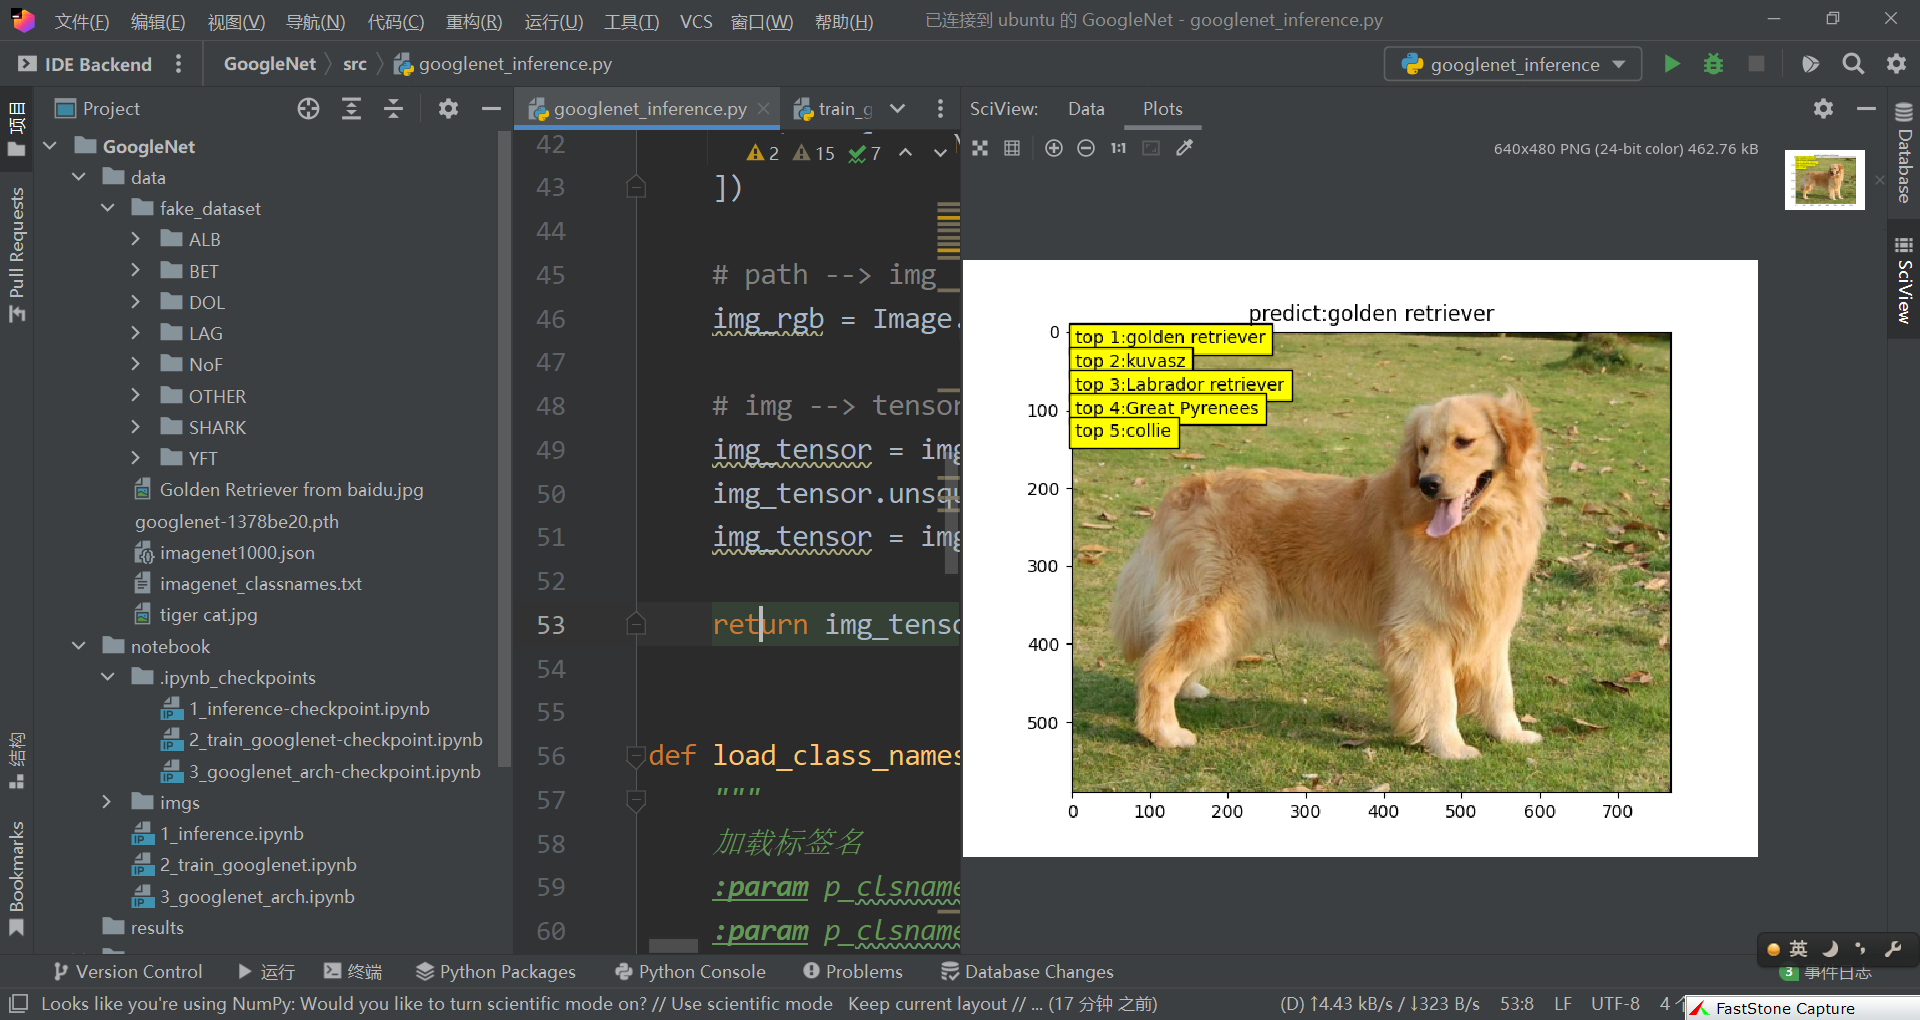Open the 工具(T) menu

(631, 21)
